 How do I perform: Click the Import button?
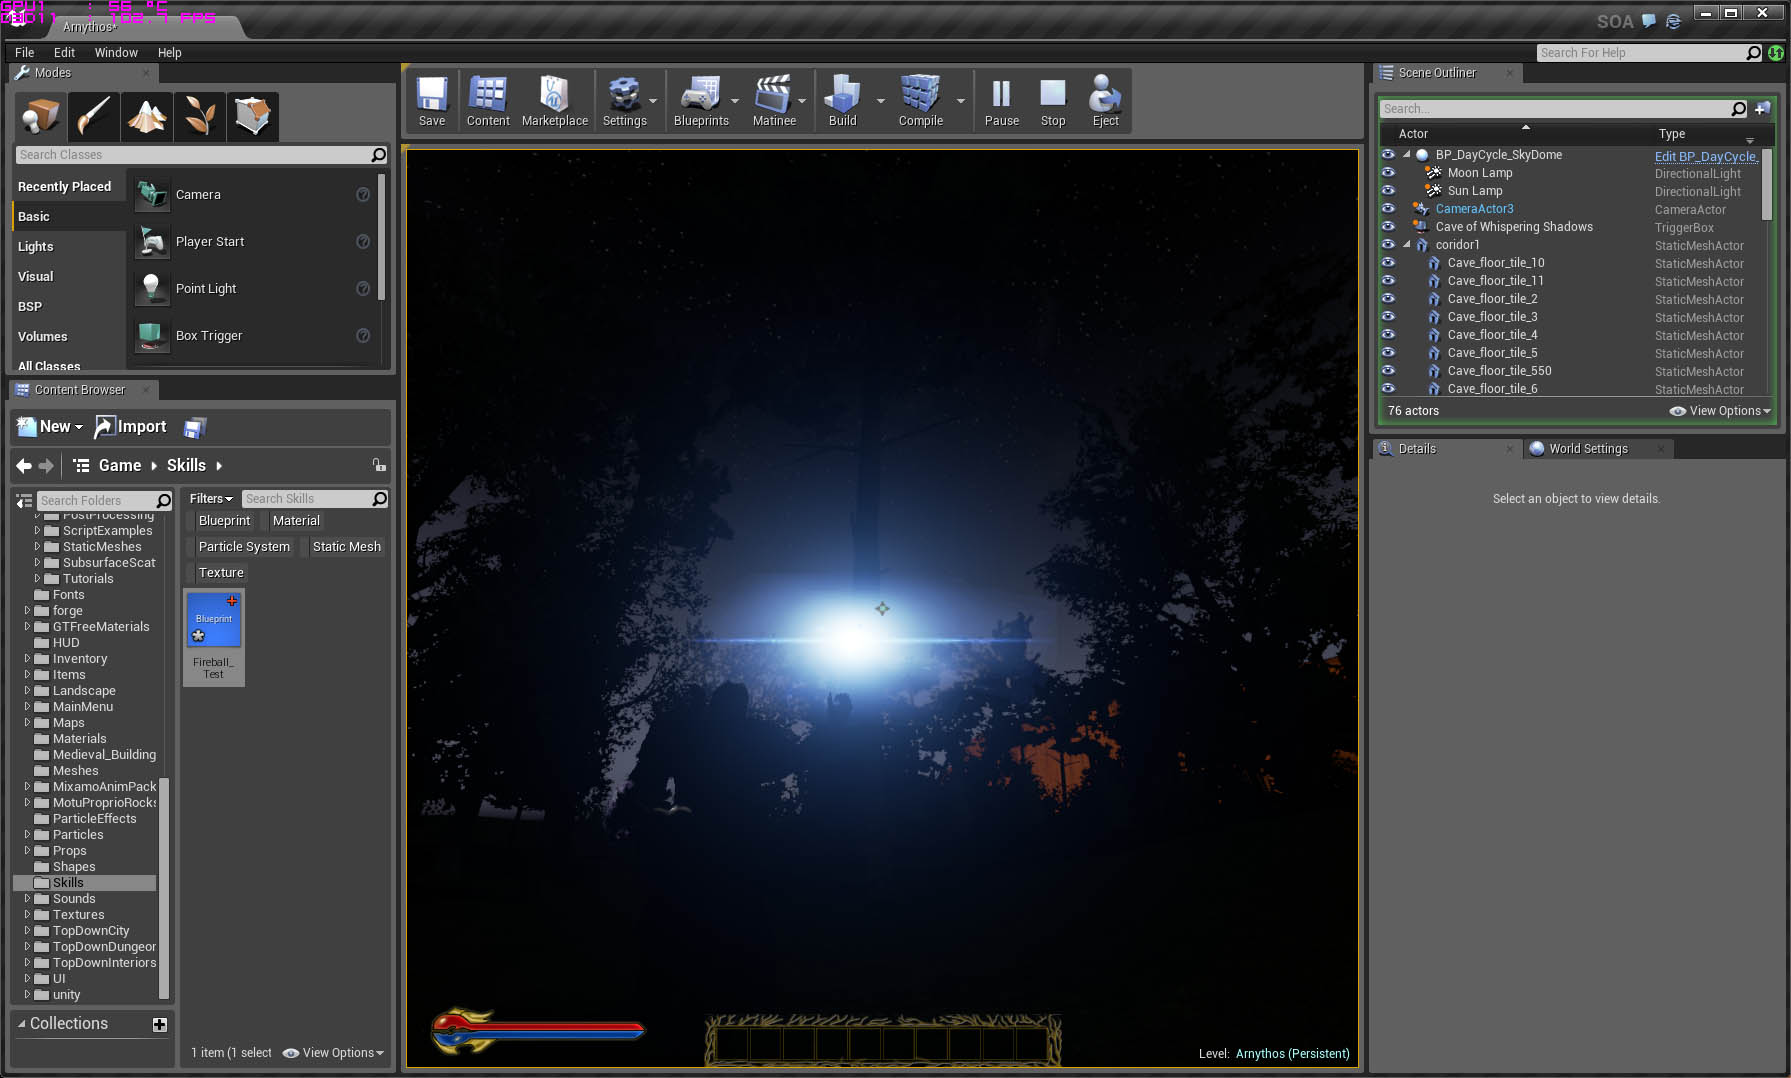[x=130, y=427]
